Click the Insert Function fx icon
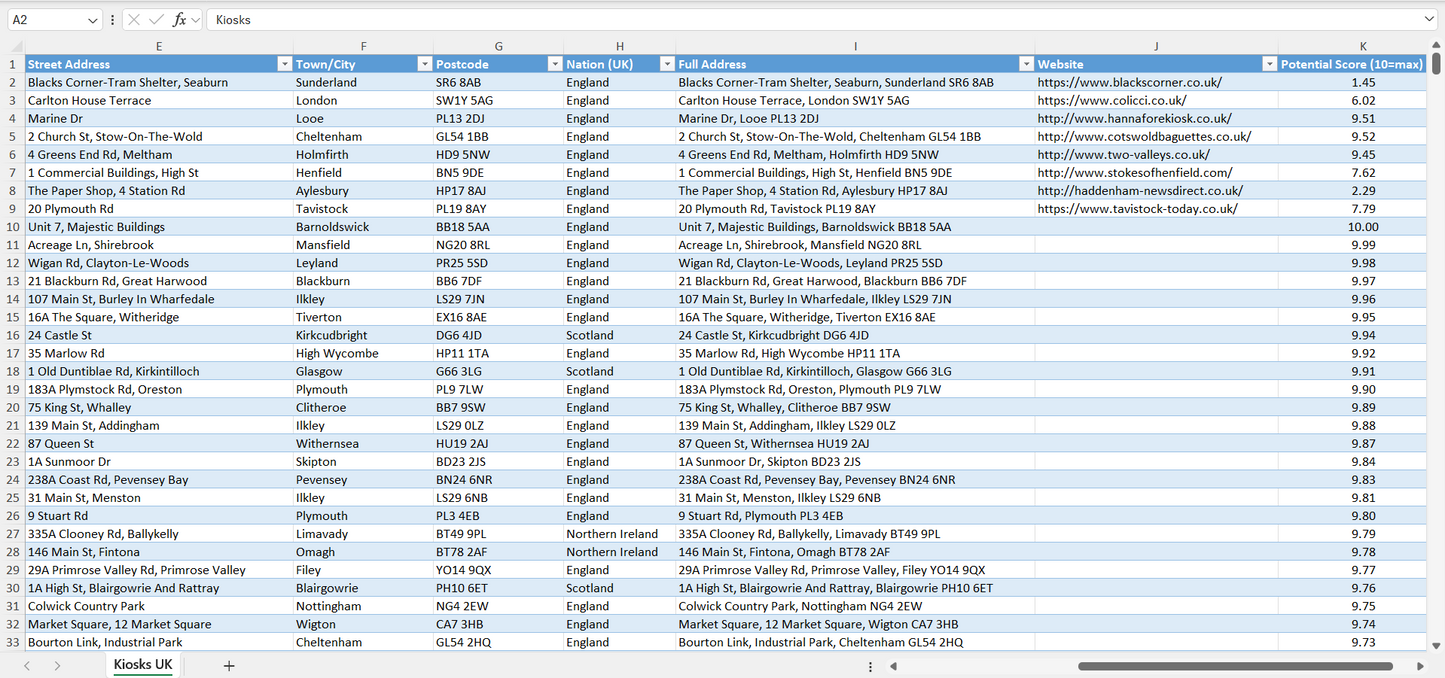Screen dimensions: 1445x678 [180, 19]
